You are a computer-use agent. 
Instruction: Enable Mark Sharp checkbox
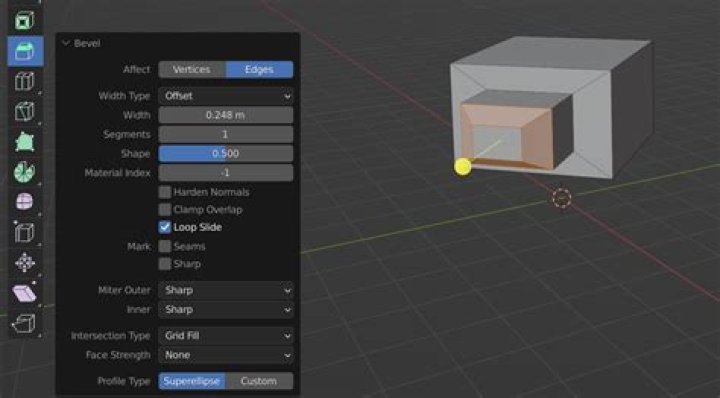point(165,264)
